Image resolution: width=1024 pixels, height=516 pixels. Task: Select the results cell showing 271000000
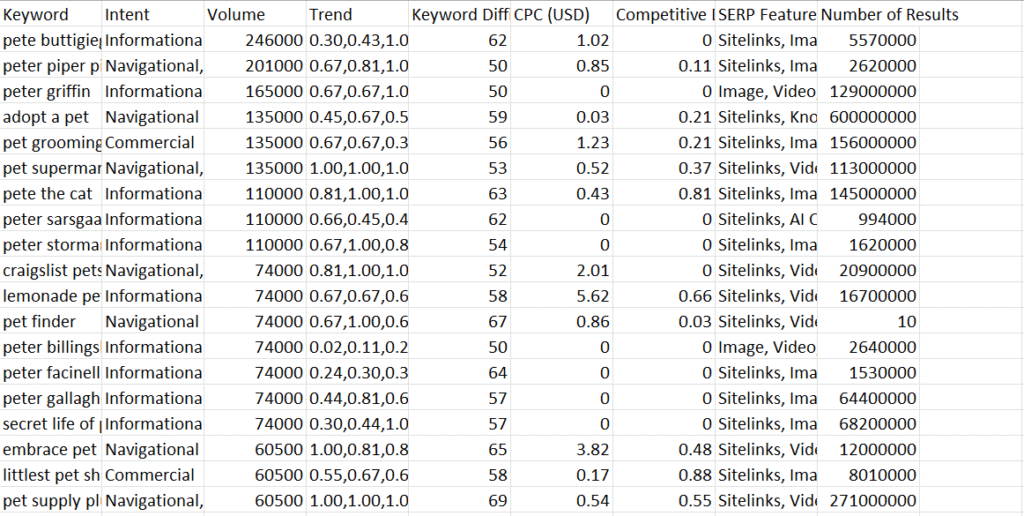pyautogui.click(x=868, y=501)
